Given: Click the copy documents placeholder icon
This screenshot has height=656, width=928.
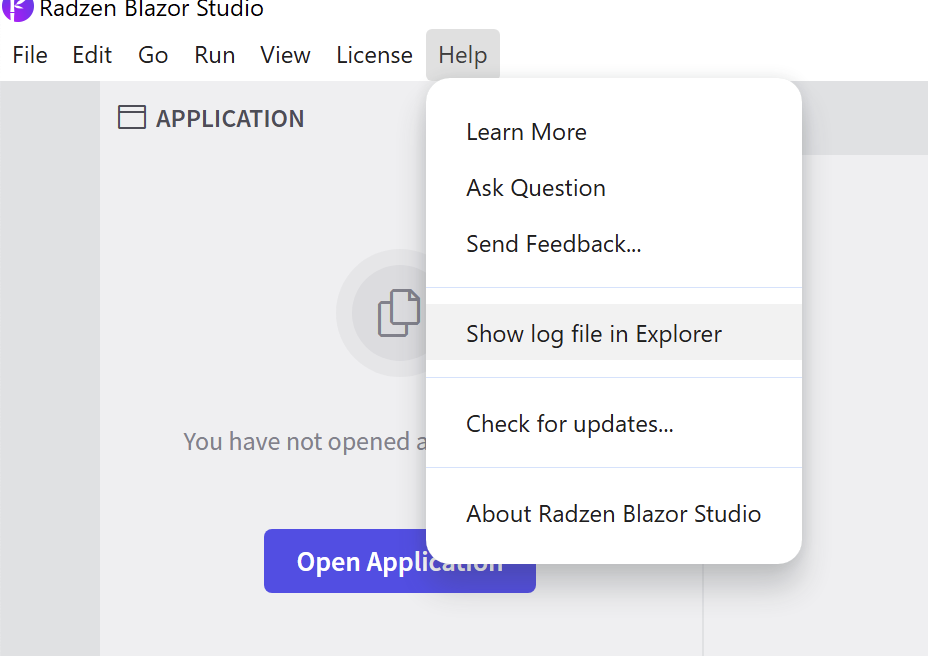Looking at the screenshot, I should (x=398, y=313).
